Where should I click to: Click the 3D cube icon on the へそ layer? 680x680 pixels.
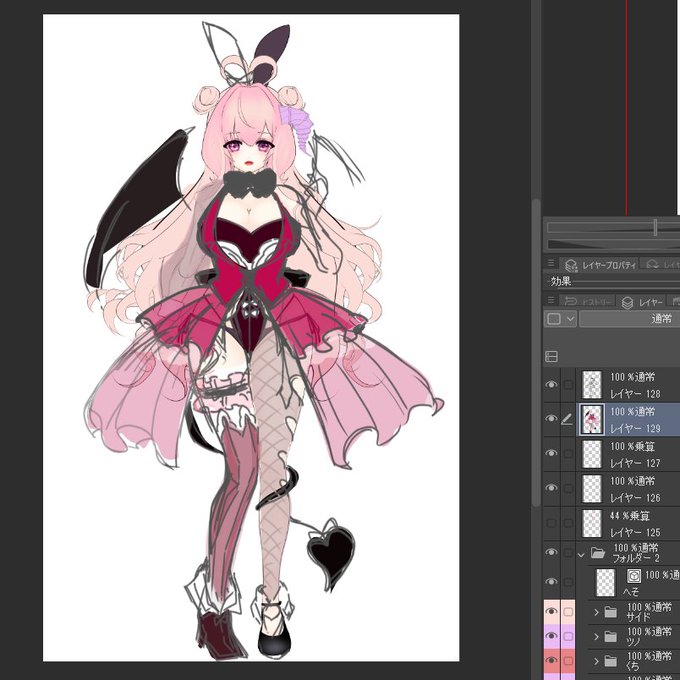point(633,576)
